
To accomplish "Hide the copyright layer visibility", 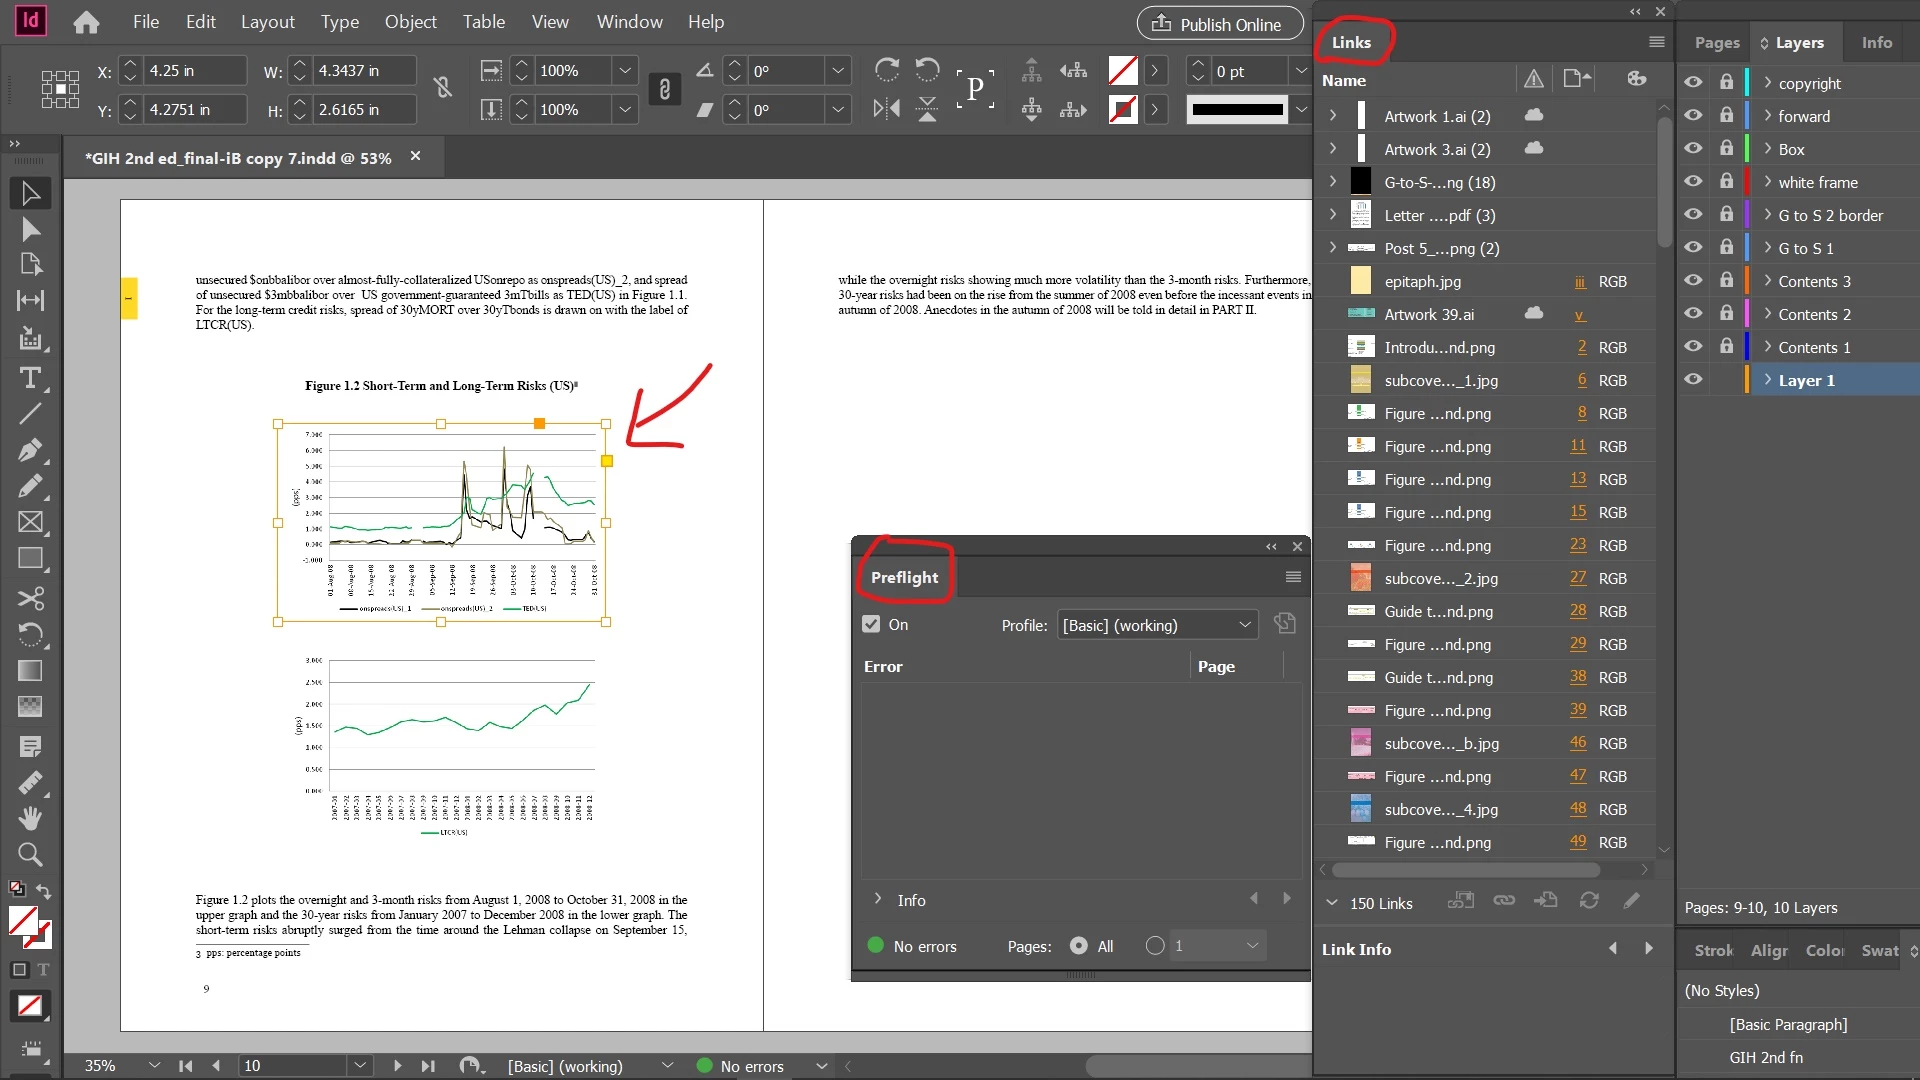I will pos(1693,83).
